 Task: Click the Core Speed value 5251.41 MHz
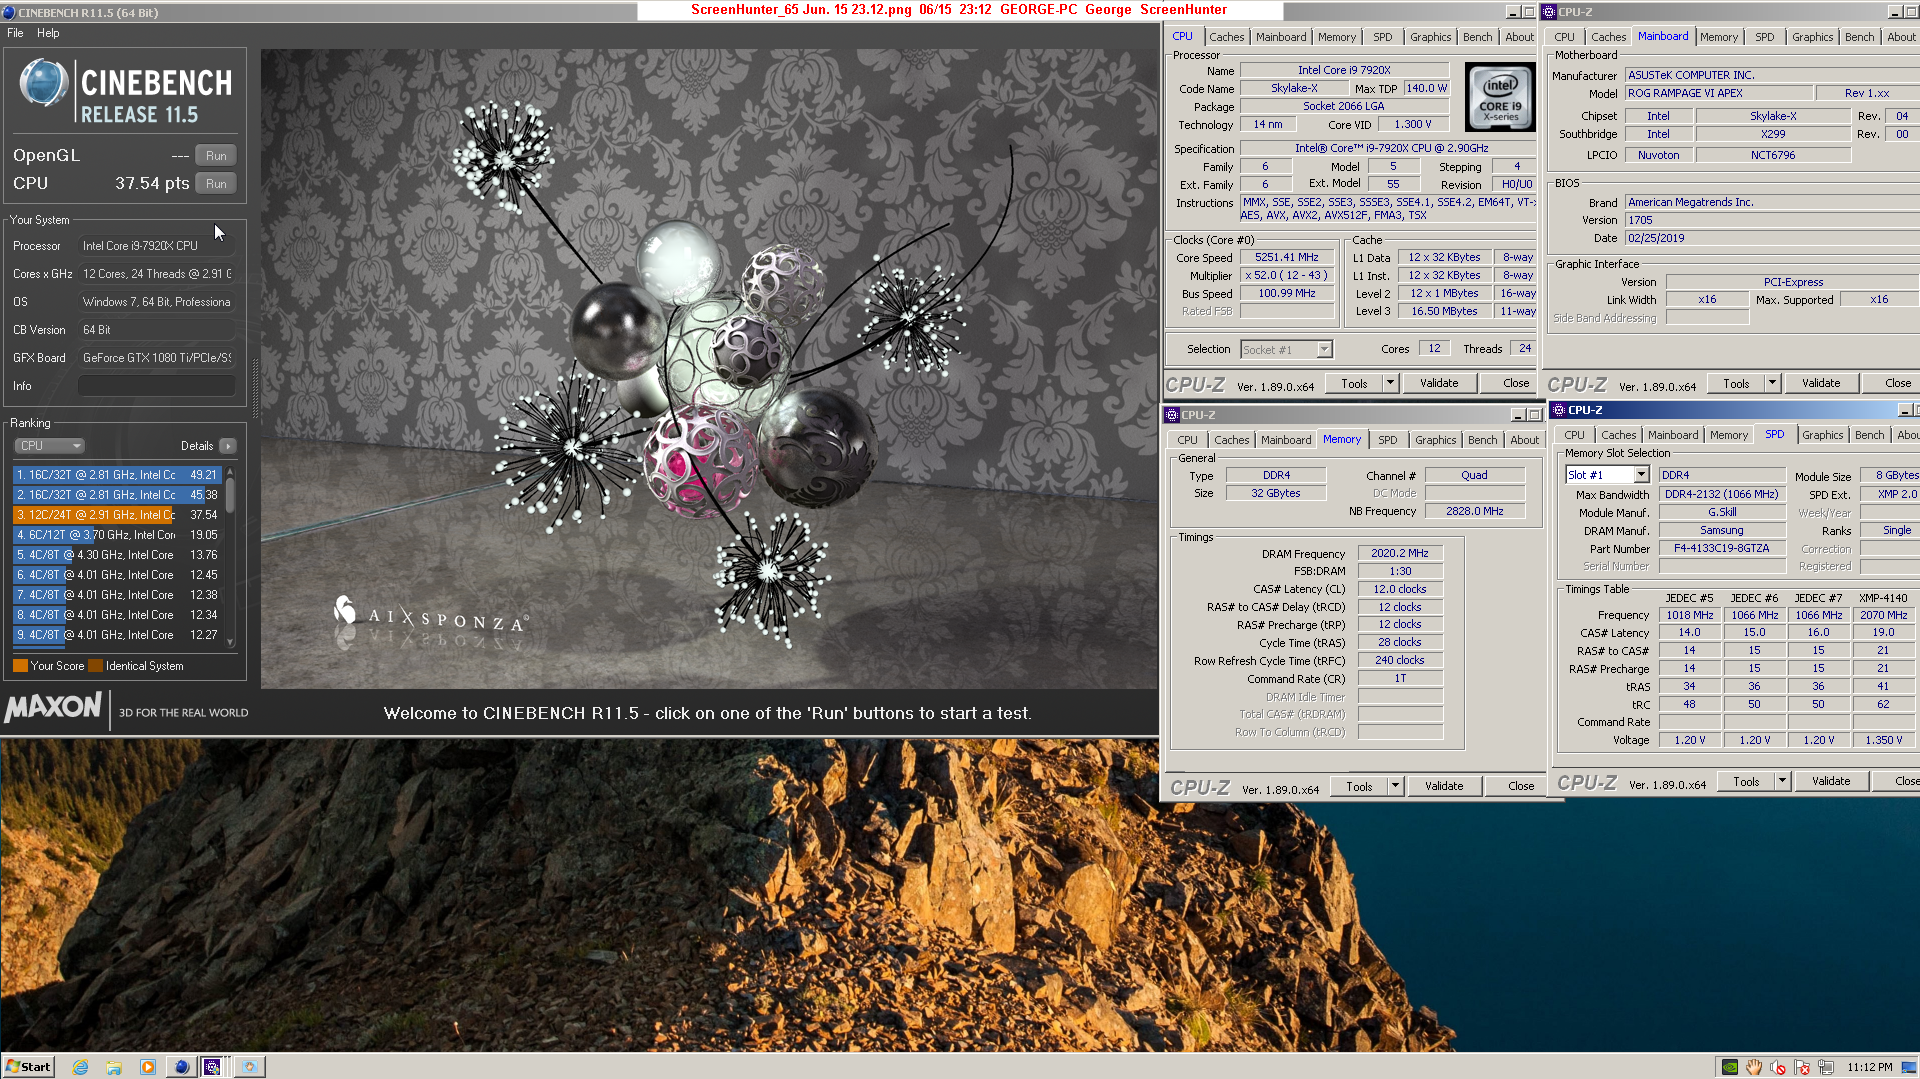[x=1287, y=257]
